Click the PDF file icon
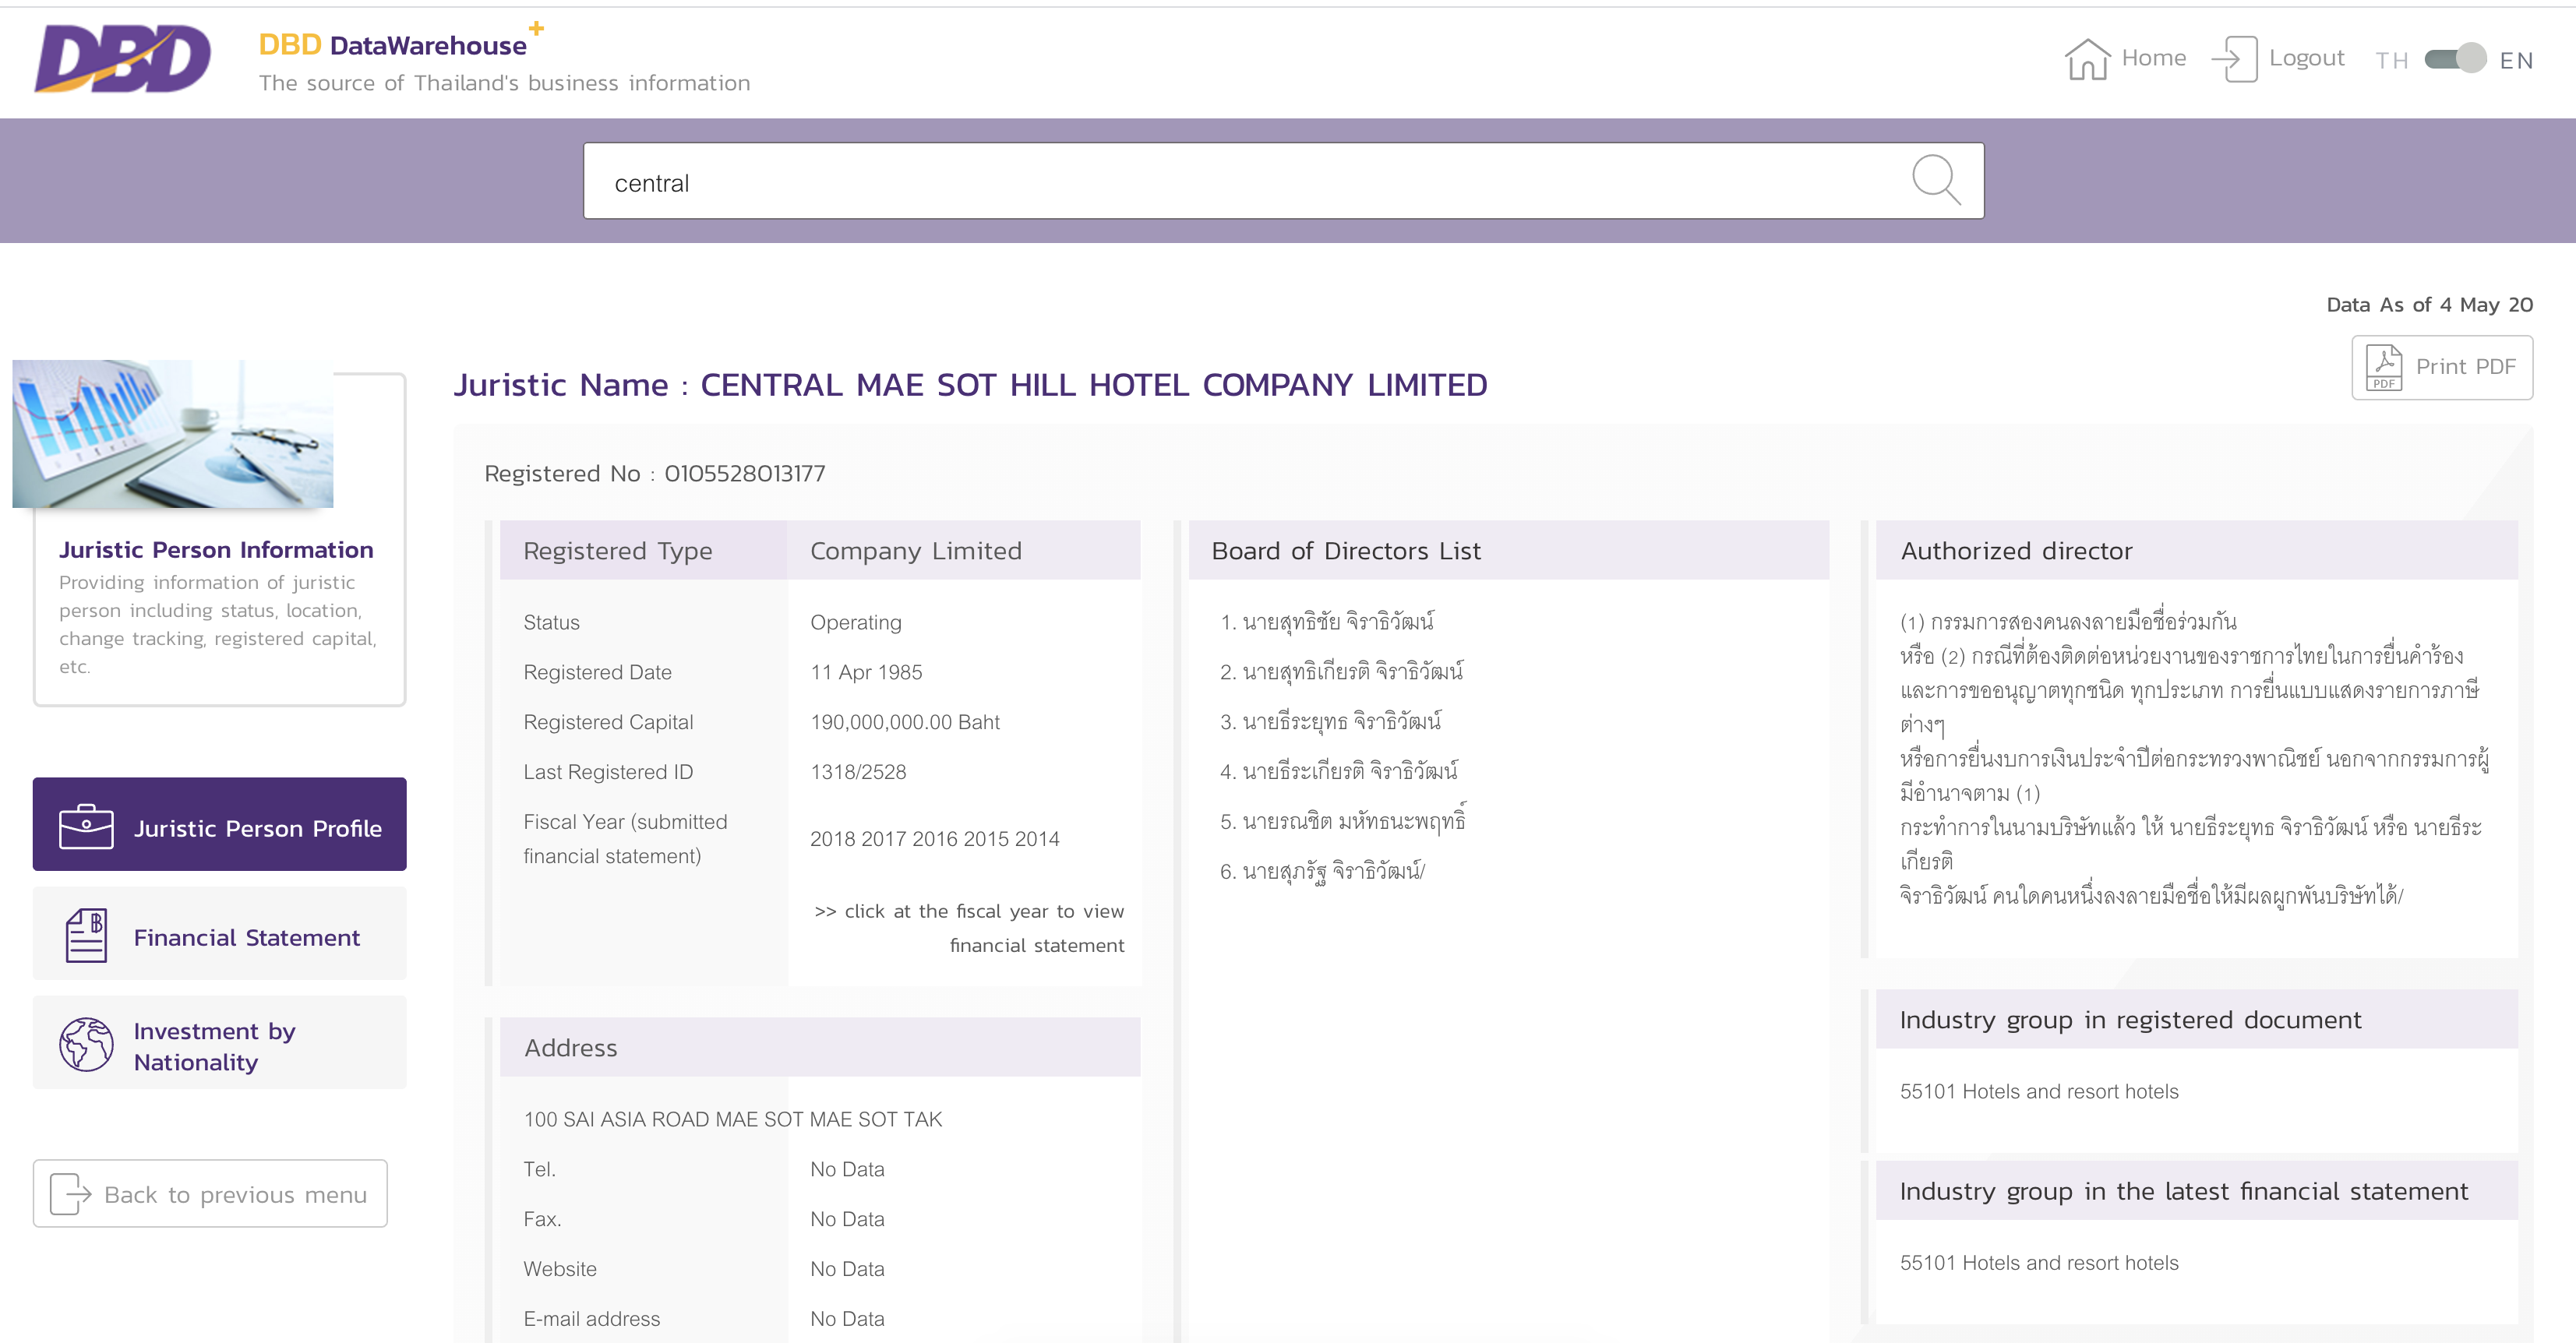This screenshot has width=2576, height=1343. pyautogui.click(x=2384, y=368)
